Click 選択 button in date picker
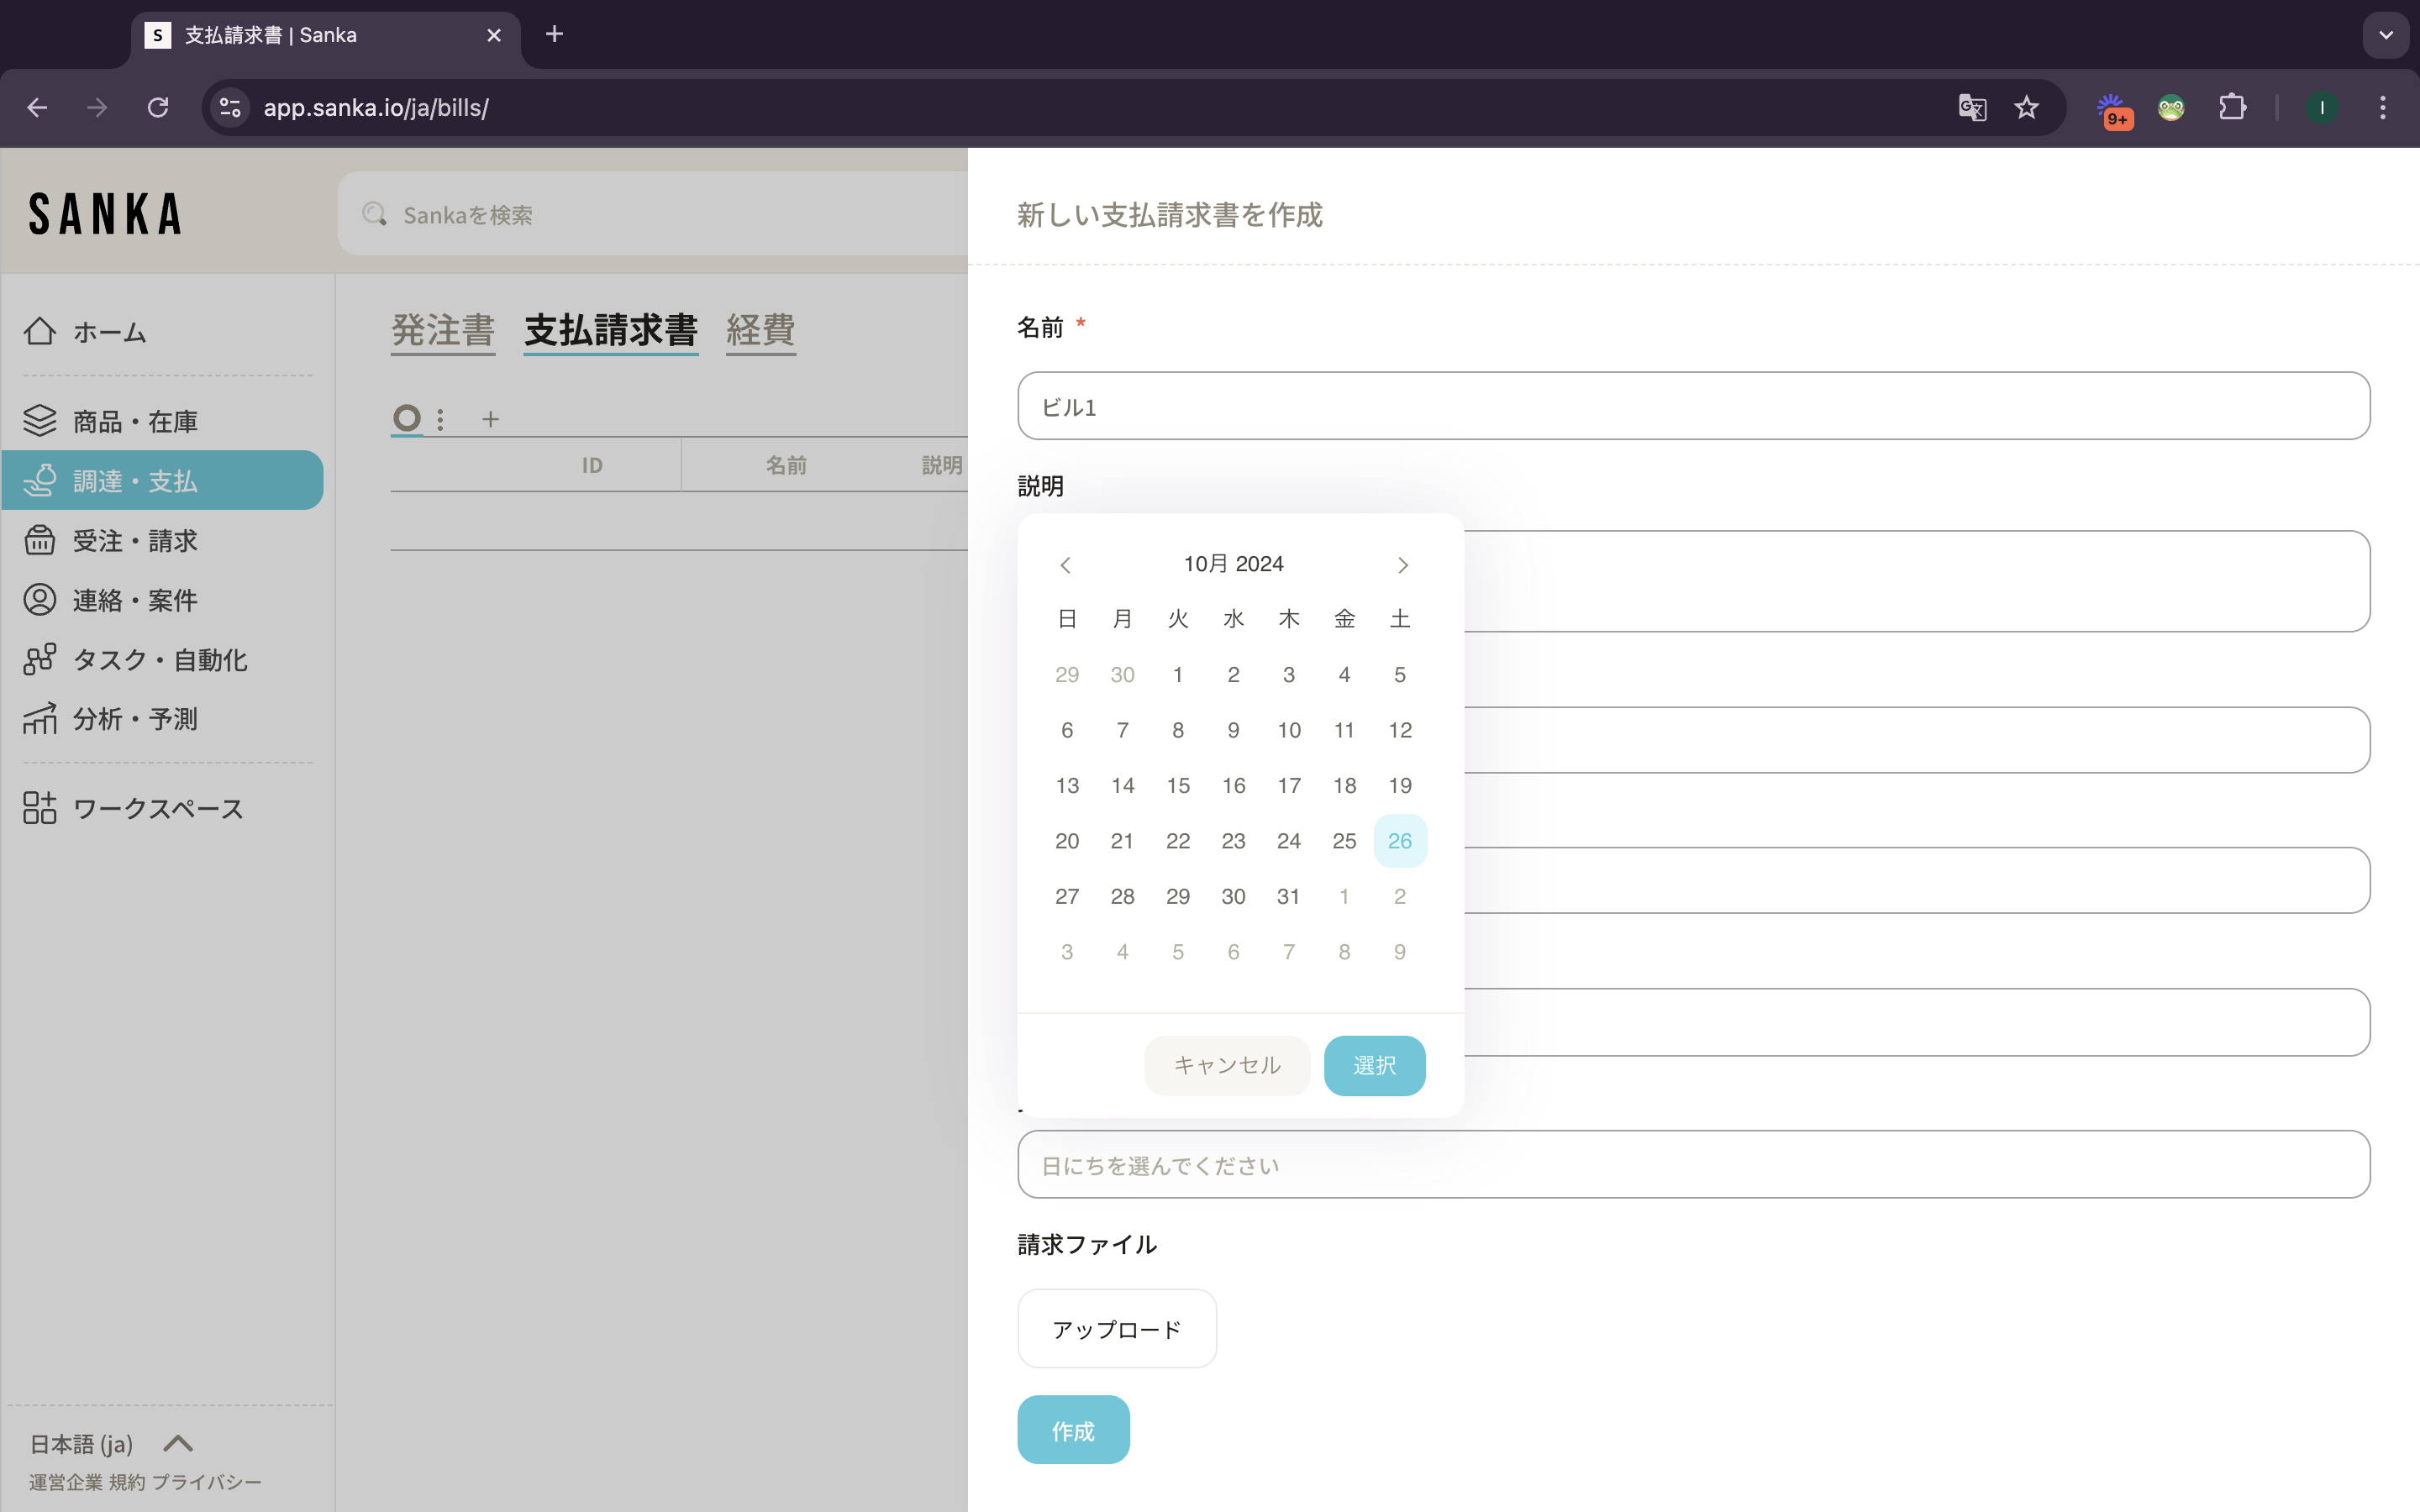This screenshot has width=2420, height=1512. pos(1374,1065)
